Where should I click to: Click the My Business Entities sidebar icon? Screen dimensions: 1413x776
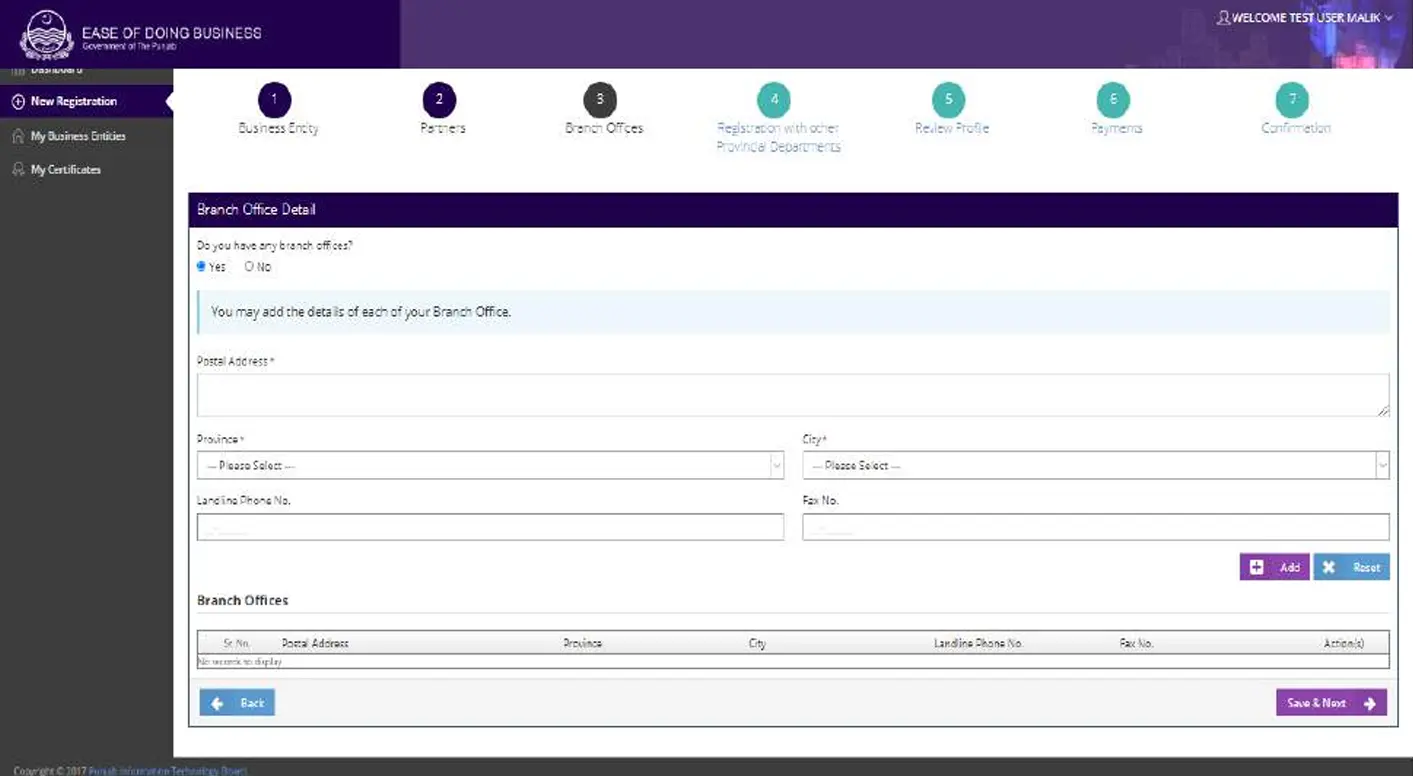click(x=18, y=136)
